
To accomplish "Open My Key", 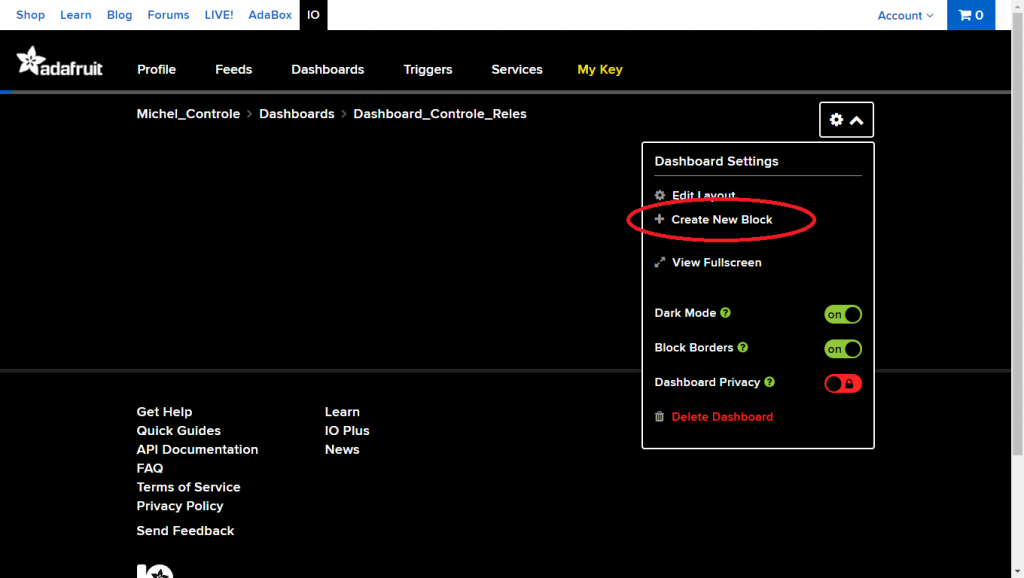I will (x=600, y=69).
